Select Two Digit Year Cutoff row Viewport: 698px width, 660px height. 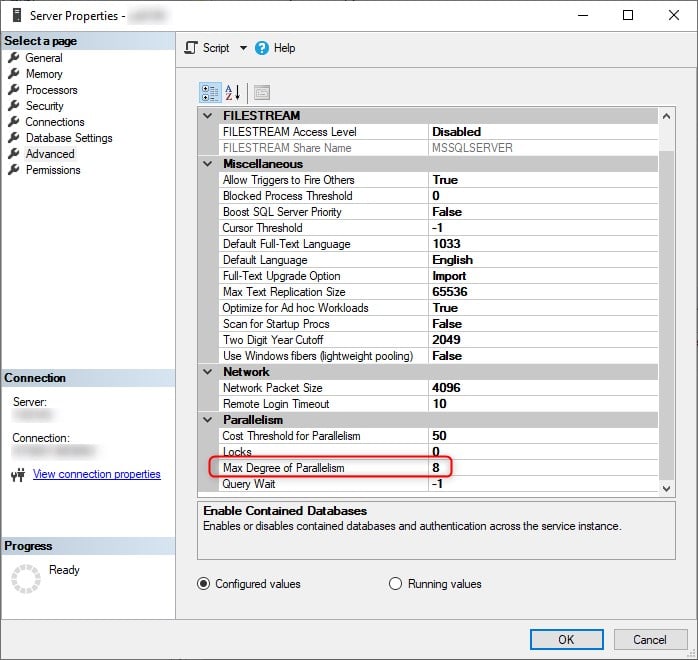(x=438, y=340)
